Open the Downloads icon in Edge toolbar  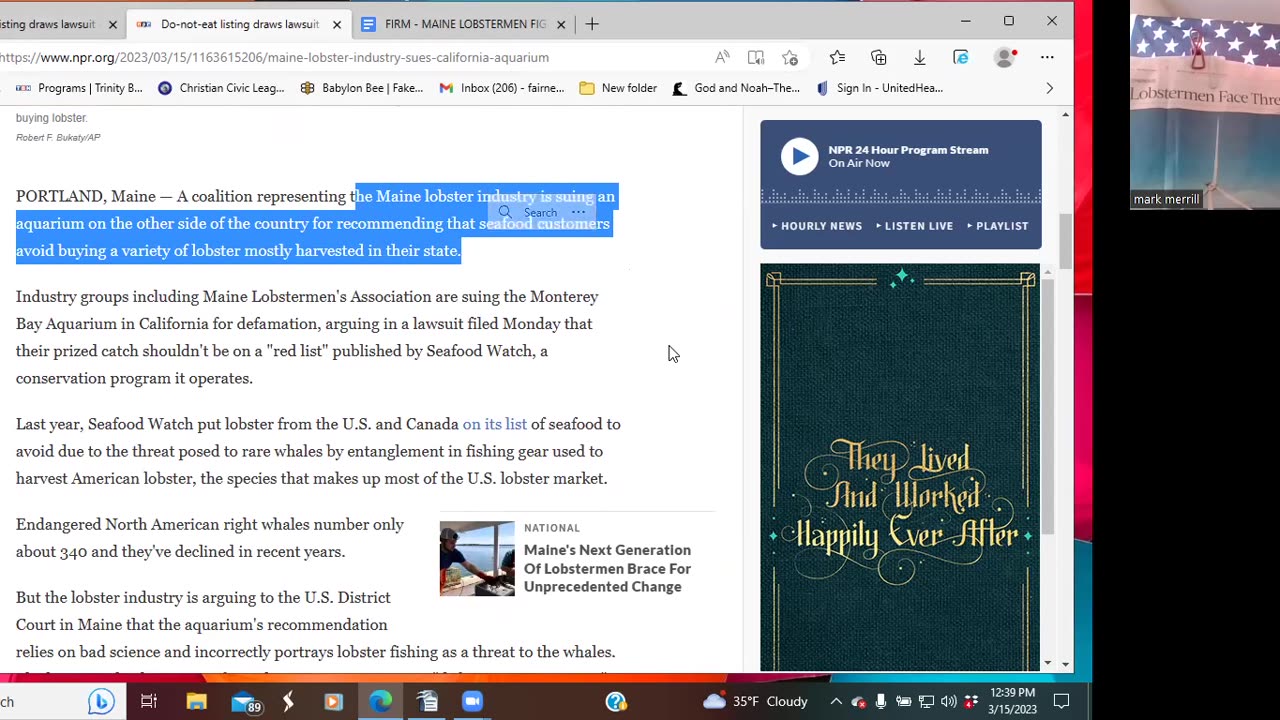919,57
